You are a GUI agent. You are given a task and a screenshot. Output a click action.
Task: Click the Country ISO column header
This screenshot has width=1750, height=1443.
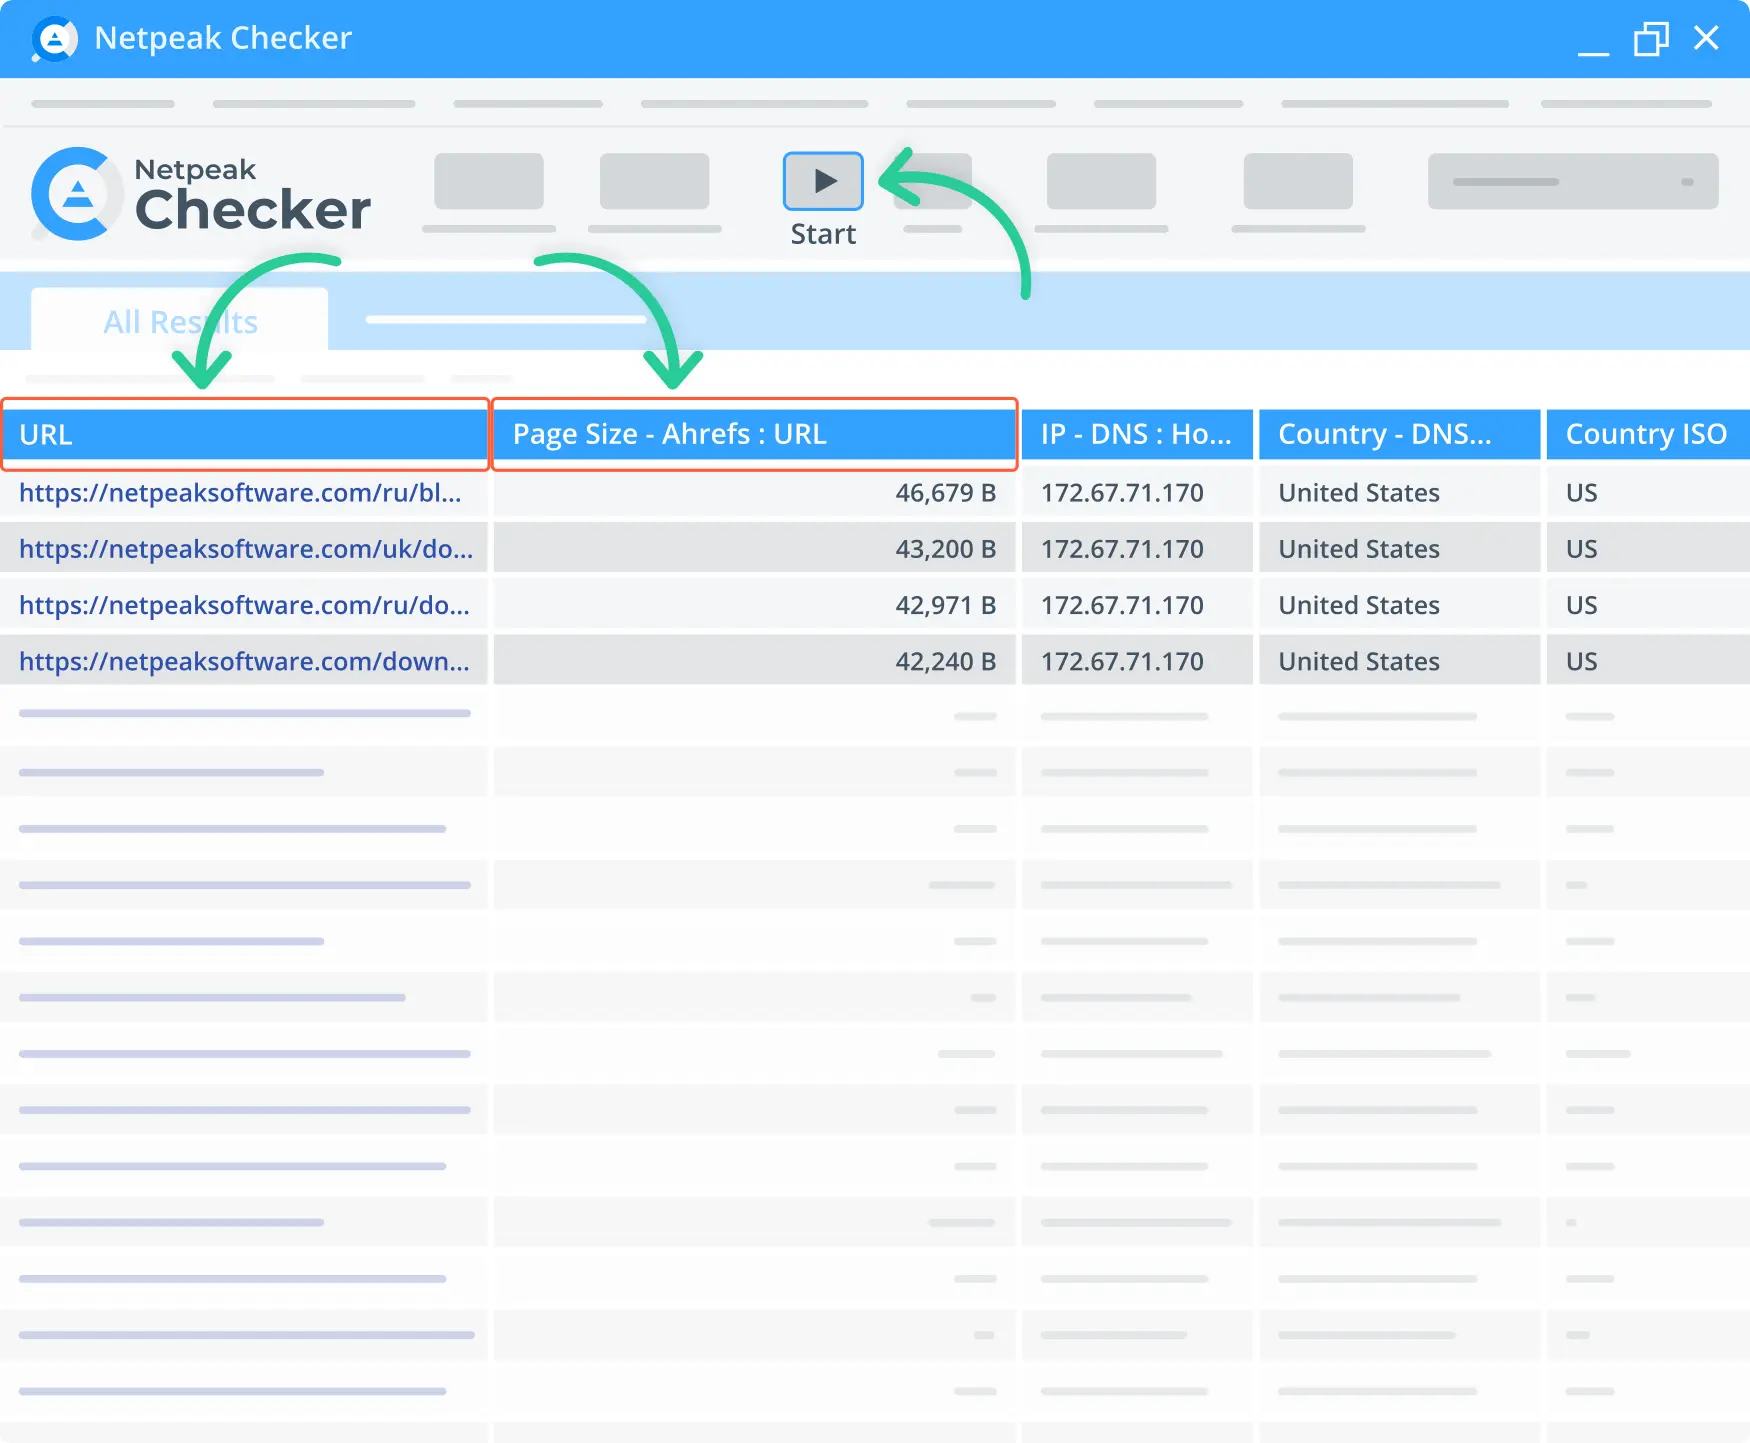tap(1648, 434)
